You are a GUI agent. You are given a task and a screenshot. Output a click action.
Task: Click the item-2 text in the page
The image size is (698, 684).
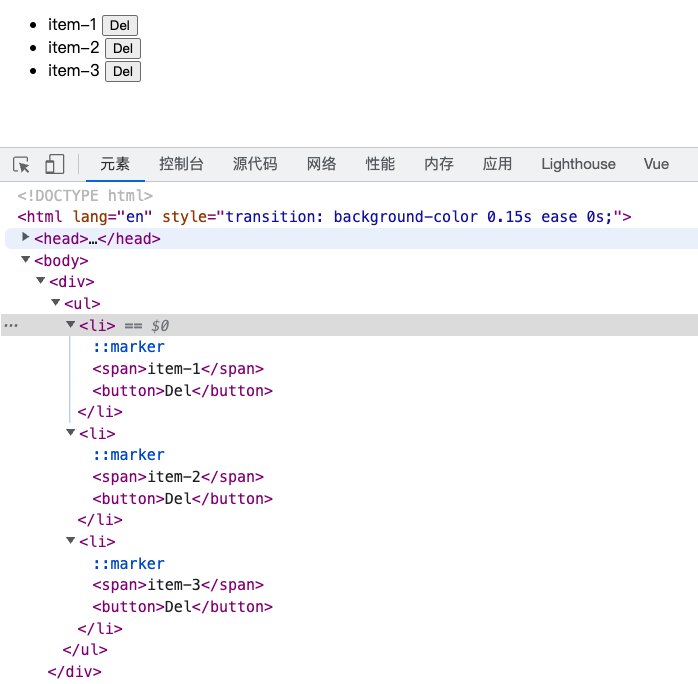tap(74, 48)
